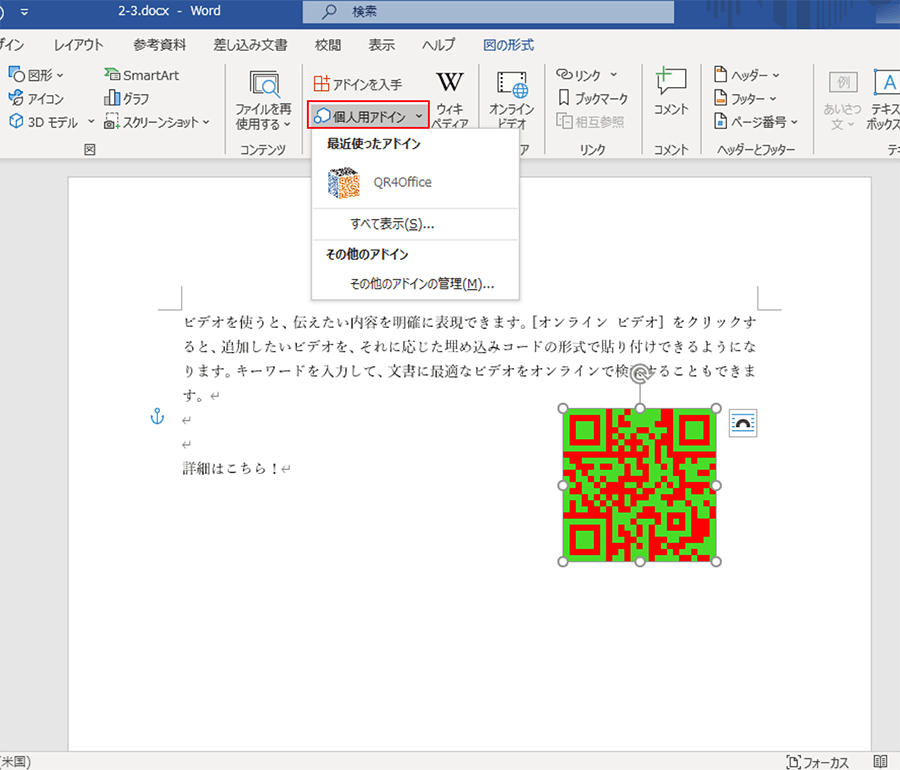This screenshot has width=900, height=770.
Task: Click the search magnifier icon
Action: pyautogui.click(x=328, y=11)
